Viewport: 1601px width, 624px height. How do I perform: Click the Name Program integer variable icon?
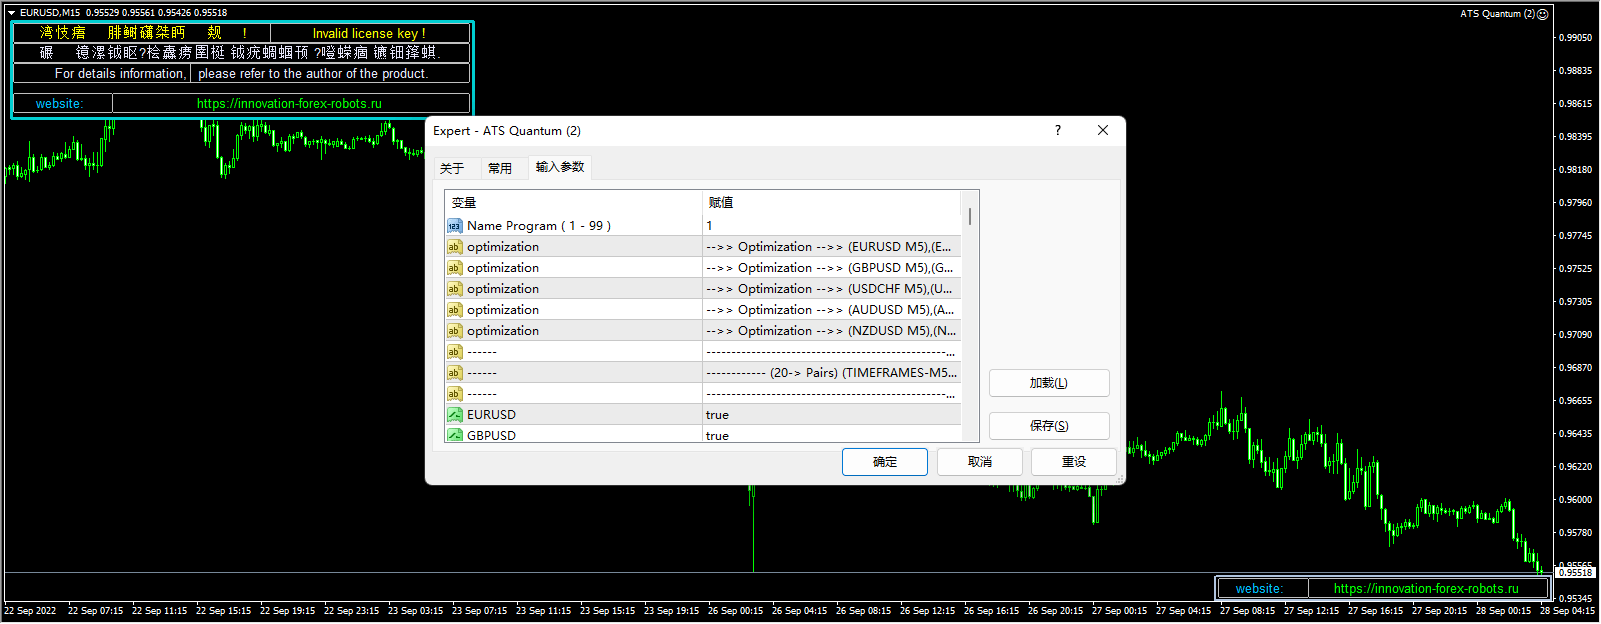(x=454, y=226)
